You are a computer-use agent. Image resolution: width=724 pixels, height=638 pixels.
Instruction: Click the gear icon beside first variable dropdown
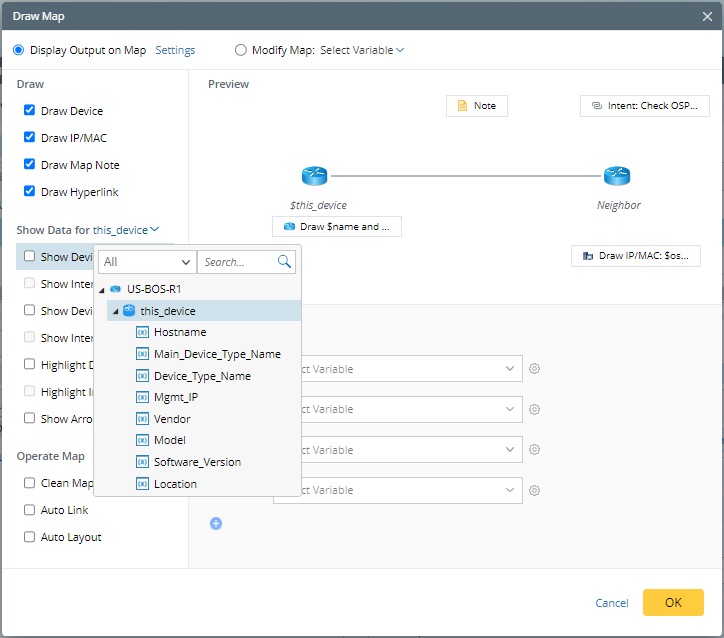click(x=535, y=369)
